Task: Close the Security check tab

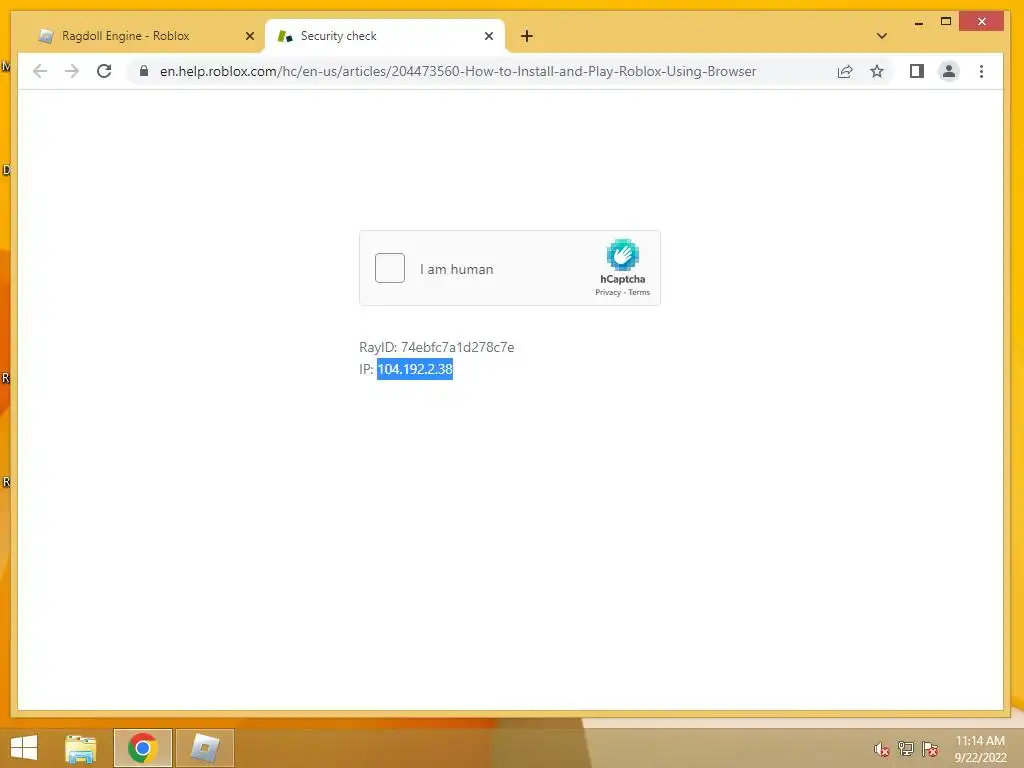Action: (488, 36)
